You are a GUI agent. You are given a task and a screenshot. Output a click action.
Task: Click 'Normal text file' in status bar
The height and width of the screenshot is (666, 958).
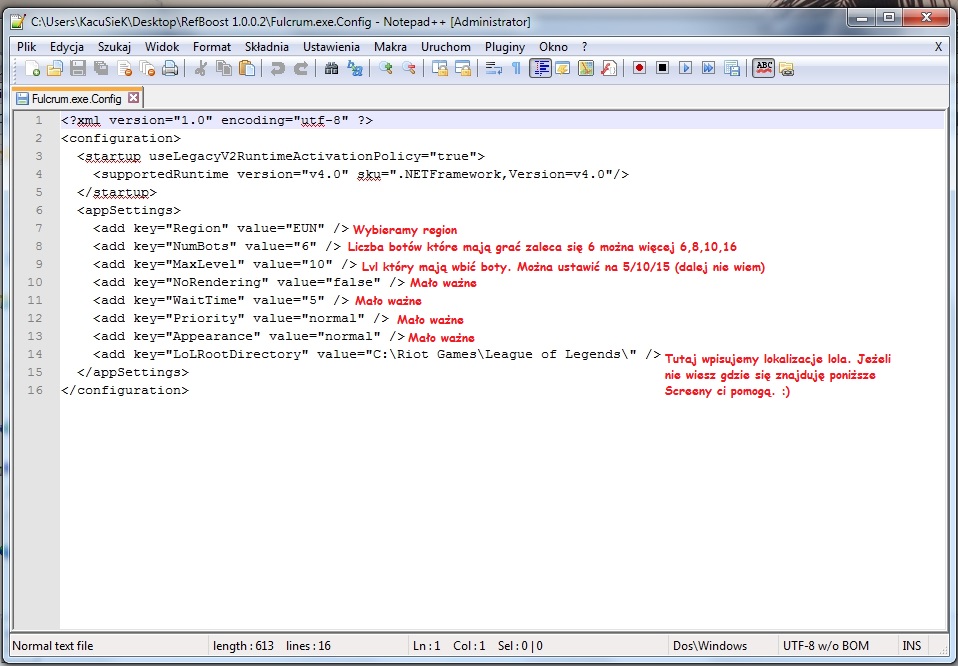tap(53, 646)
